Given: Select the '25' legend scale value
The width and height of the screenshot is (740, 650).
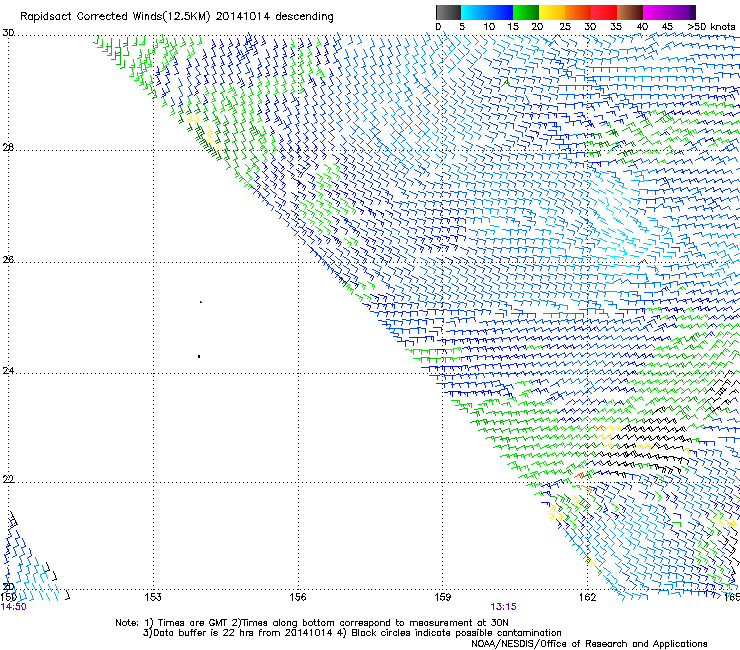Looking at the screenshot, I should pos(565,27).
